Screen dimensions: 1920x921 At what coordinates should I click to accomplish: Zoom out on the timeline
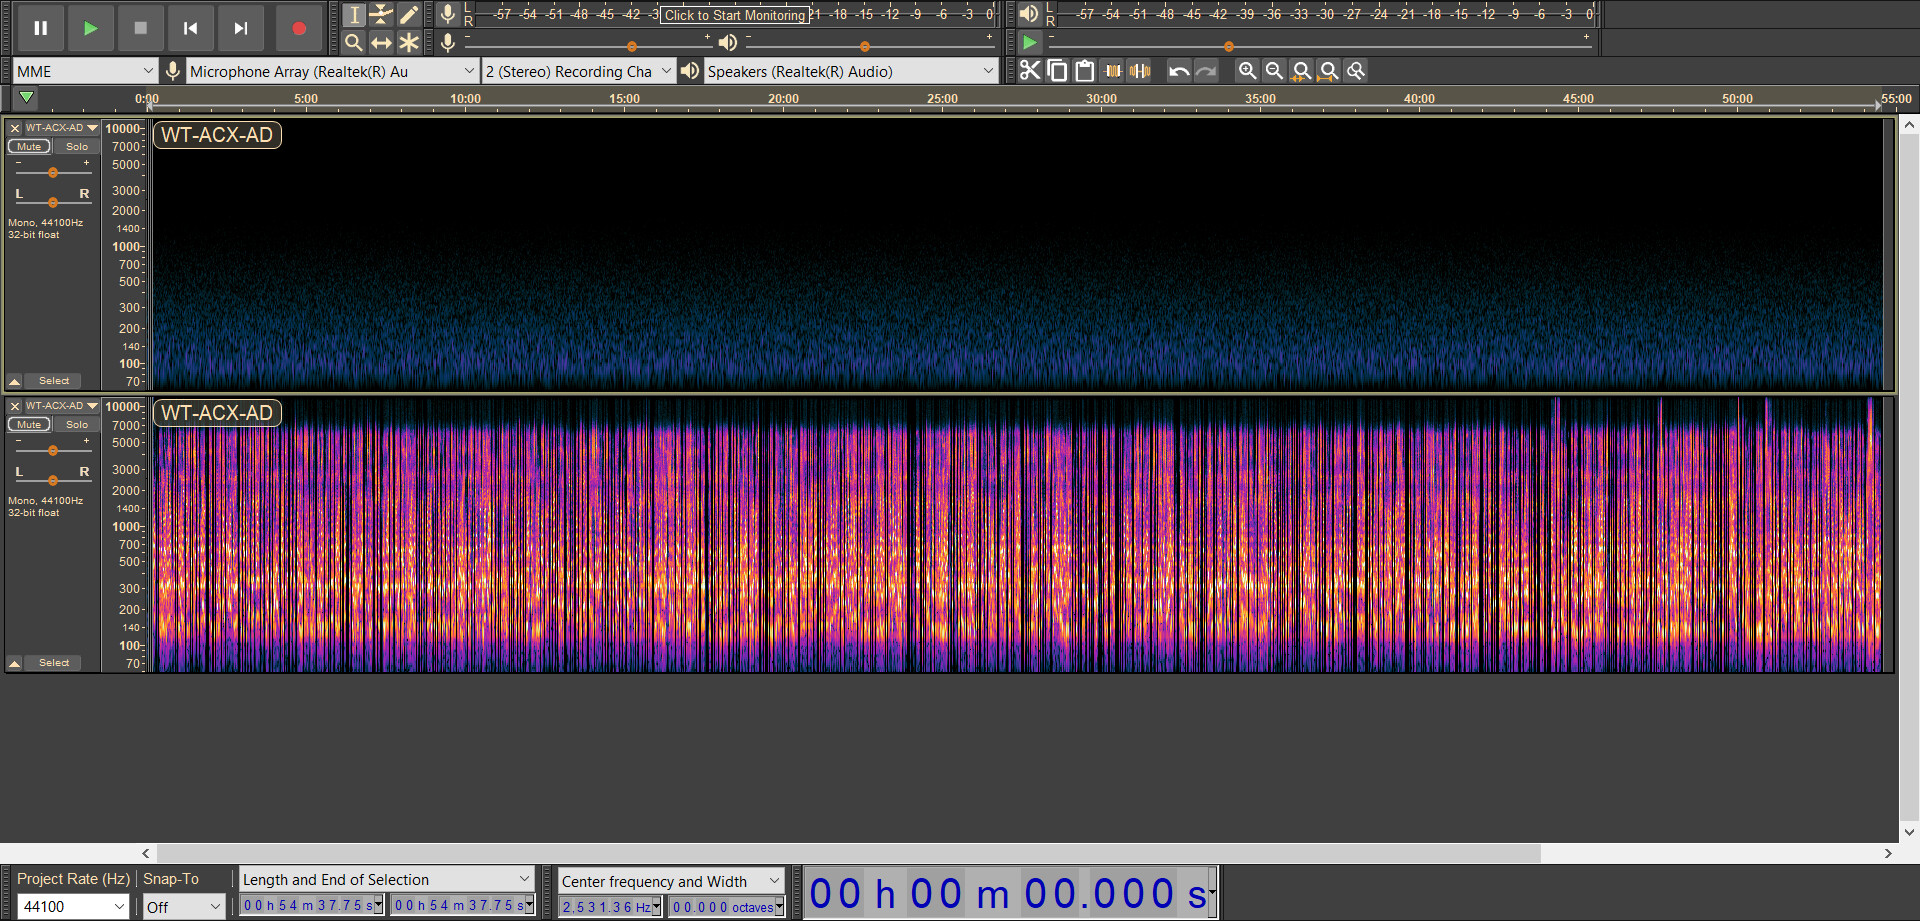(1274, 71)
